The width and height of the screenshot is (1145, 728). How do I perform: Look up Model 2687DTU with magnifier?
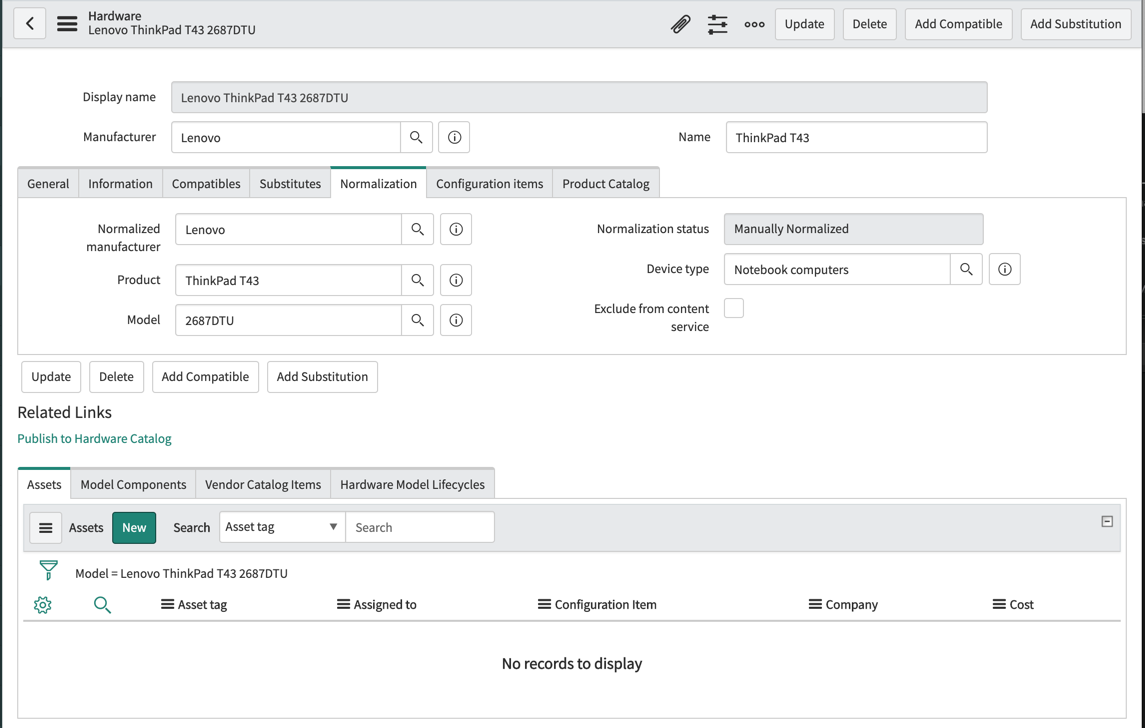(x=418, y=320)
